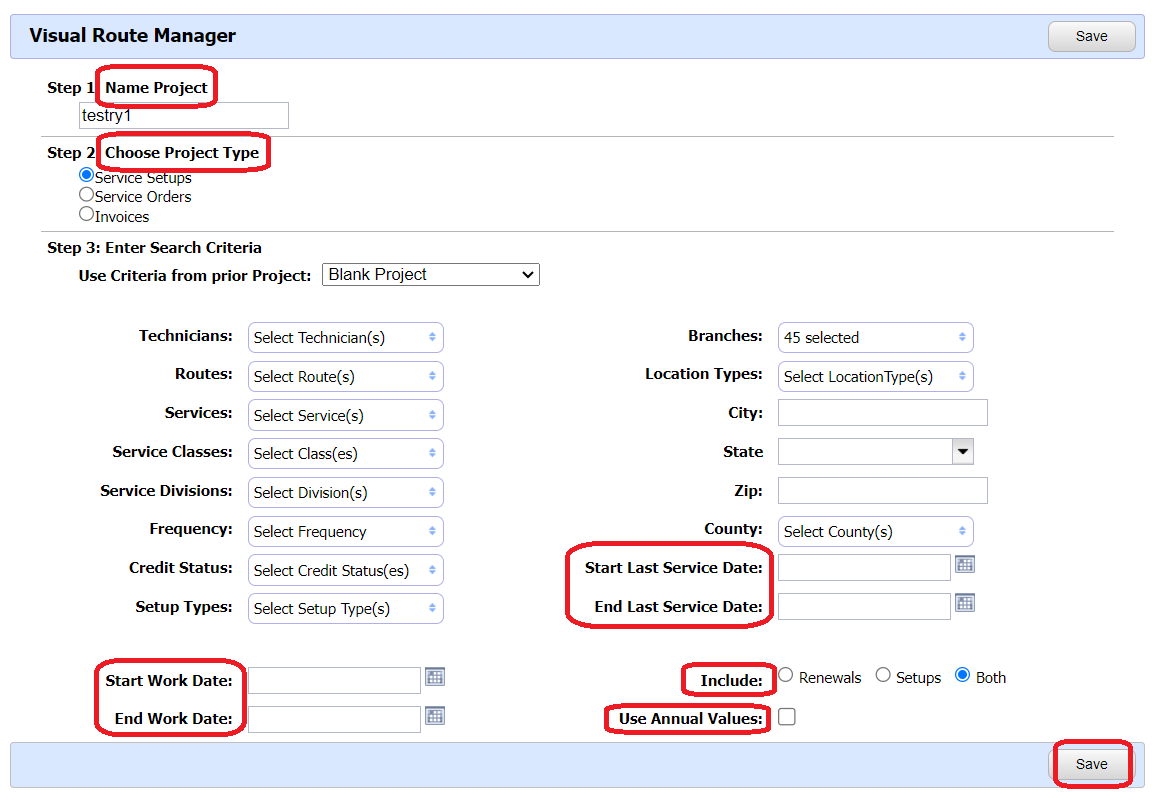1153x808 pixels.
Task: Click the project name field containing testry1
Action: click(184, 115)
